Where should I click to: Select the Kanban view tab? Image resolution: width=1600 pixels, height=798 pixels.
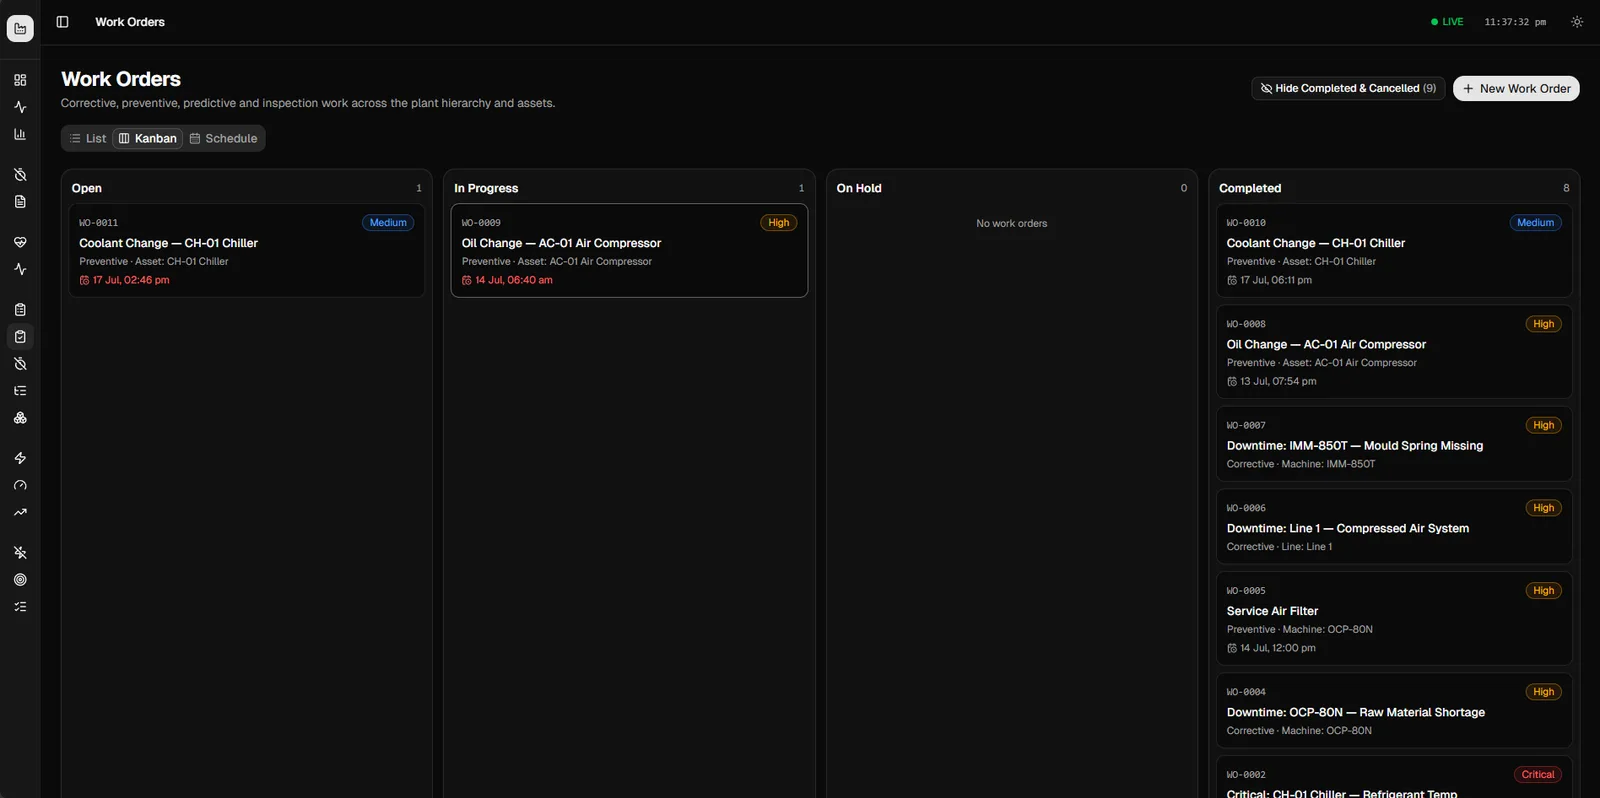[x=148, y=138]
